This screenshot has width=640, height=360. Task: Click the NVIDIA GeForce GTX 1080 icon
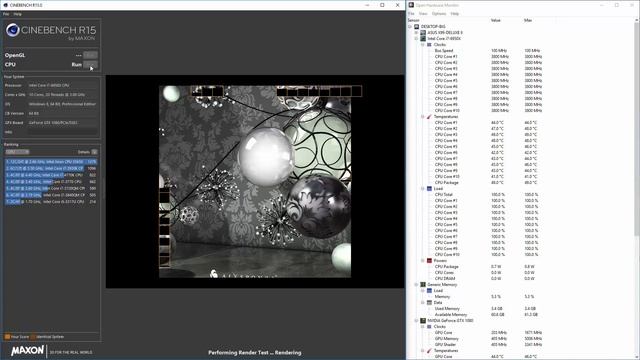point(423,320)
